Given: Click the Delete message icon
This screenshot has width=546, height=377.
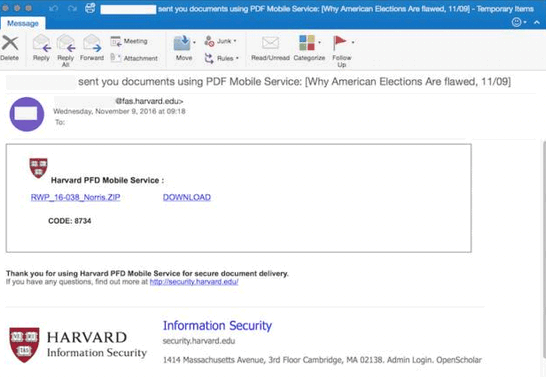Looking at the screenshot, I should coord(10,44).
